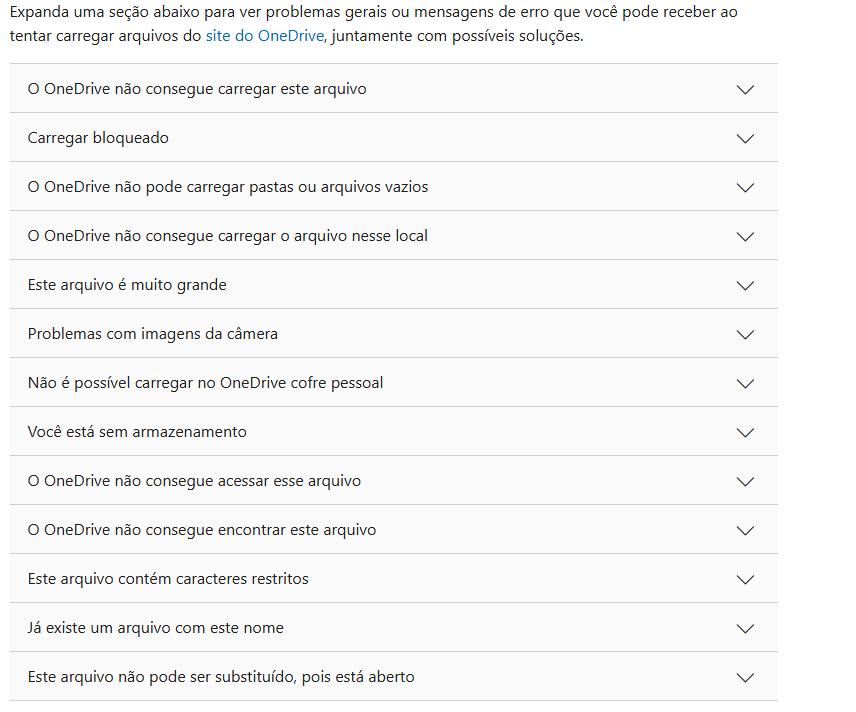Click 'Já existe um arquivo com este nome' title
The width and height of the screenshot is (856, 712).
click(x=156, y=628)
